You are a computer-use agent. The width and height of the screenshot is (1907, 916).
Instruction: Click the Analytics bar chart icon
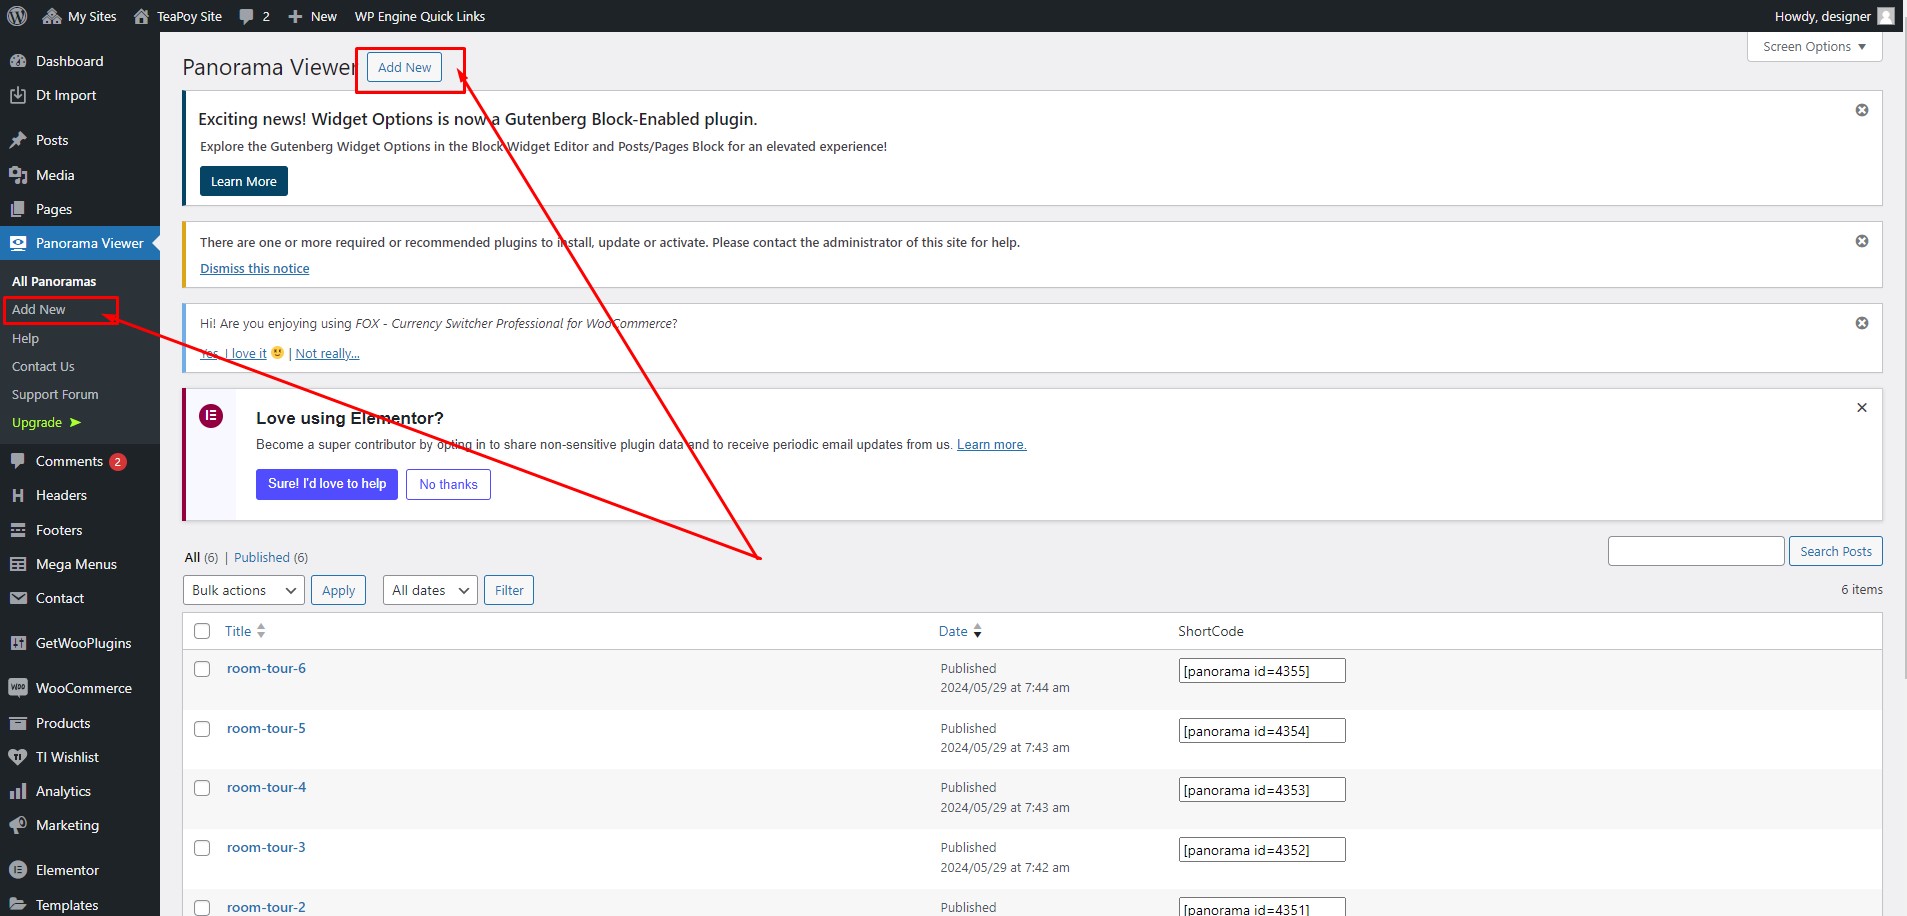click(x=18, y=791)
